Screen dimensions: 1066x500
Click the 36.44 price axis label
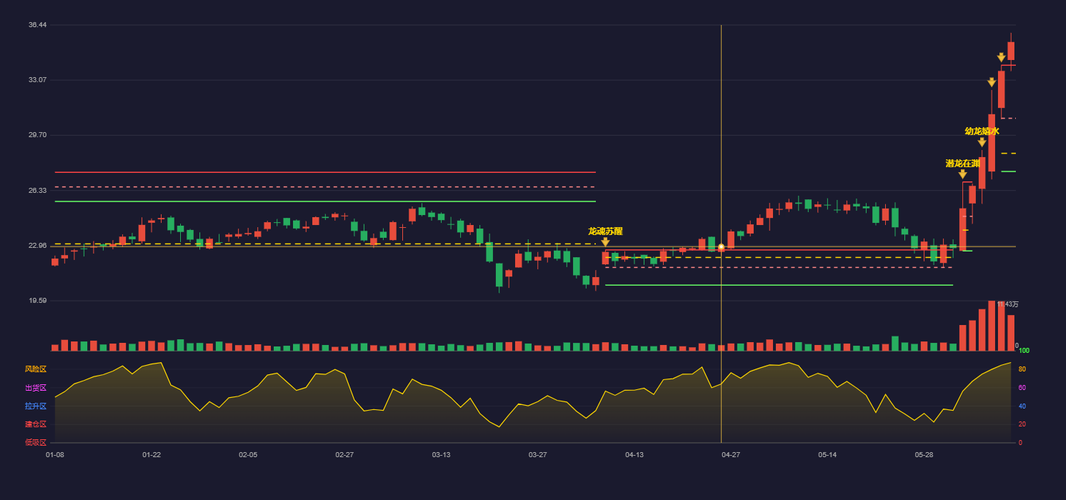[37, 25]
